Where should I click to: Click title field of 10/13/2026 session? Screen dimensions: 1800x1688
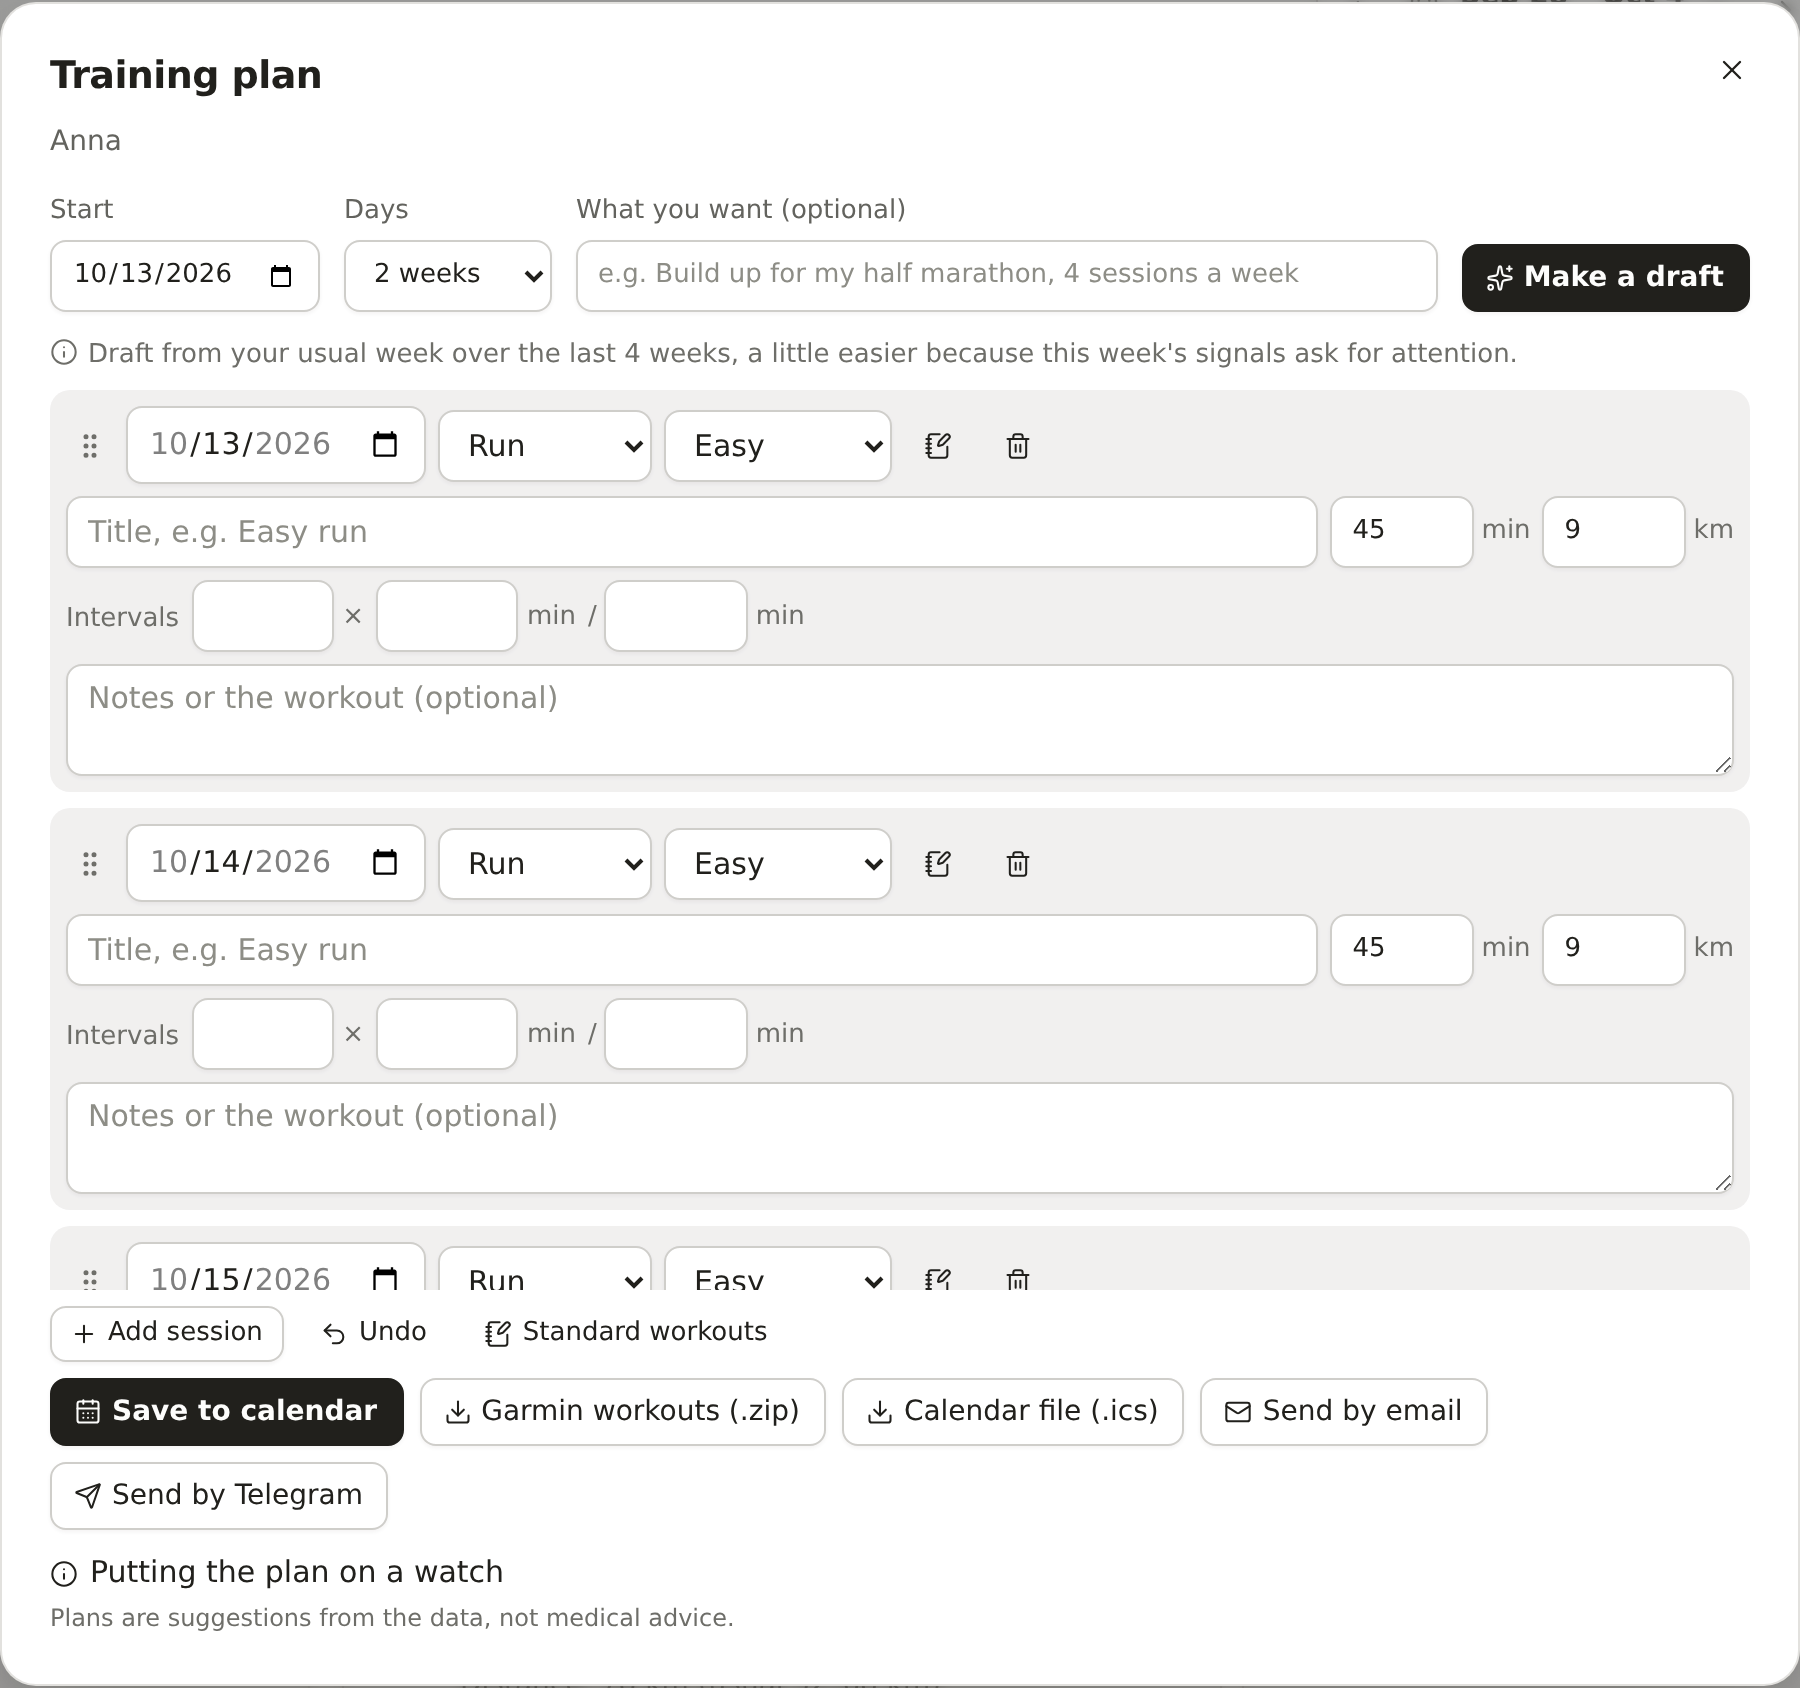[x=692, y=532]
